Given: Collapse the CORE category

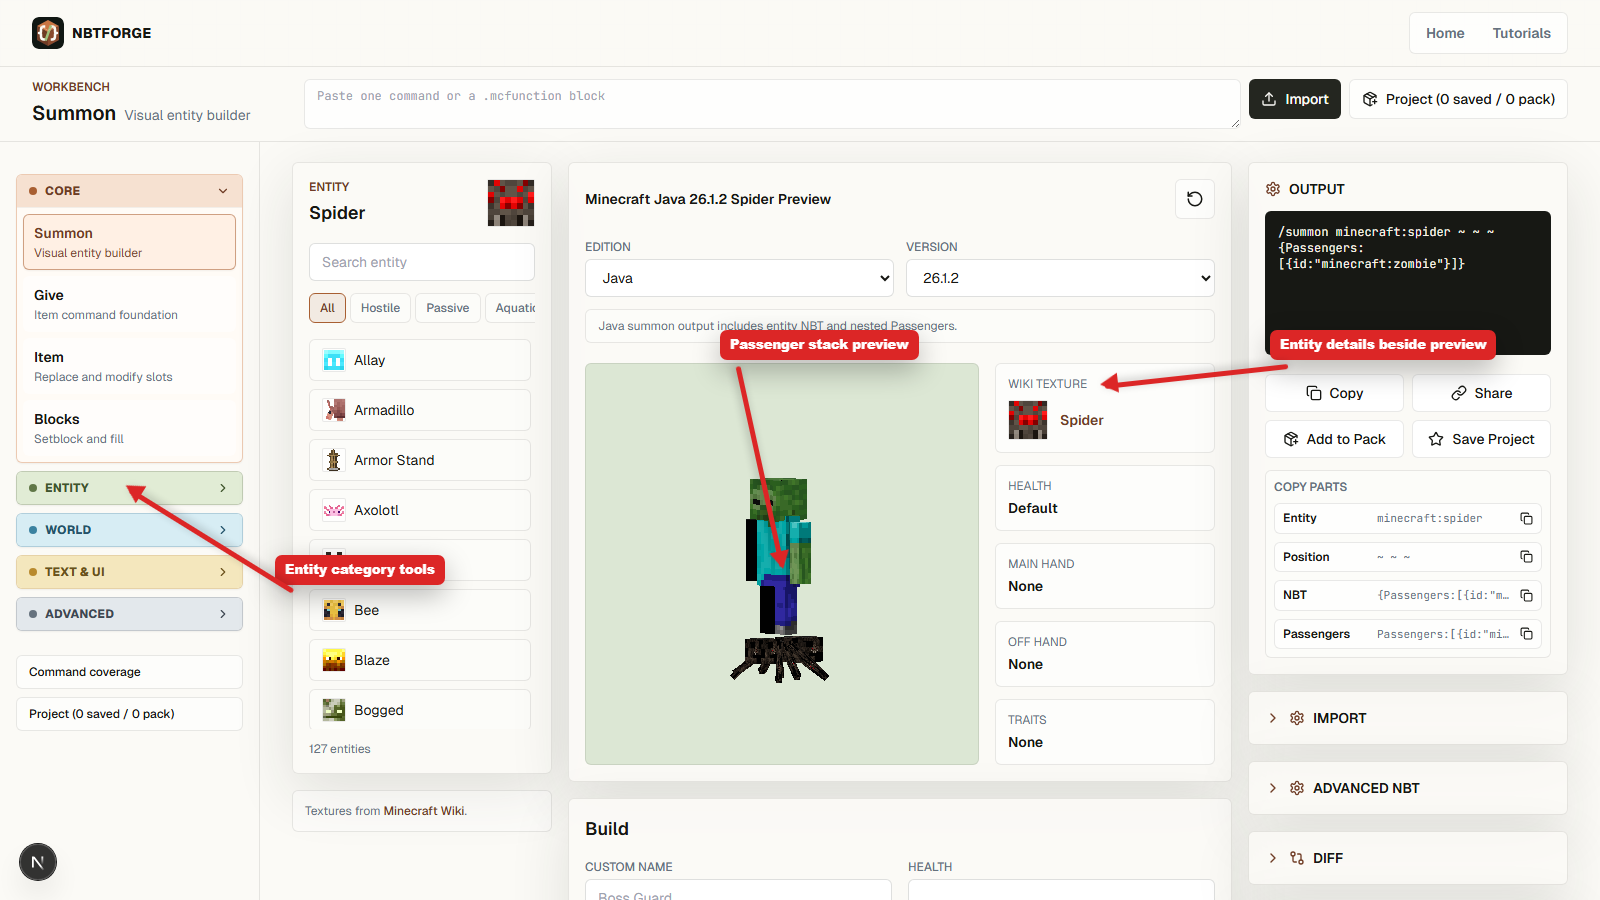Looking at the screenshot, I should click(129, 191).
